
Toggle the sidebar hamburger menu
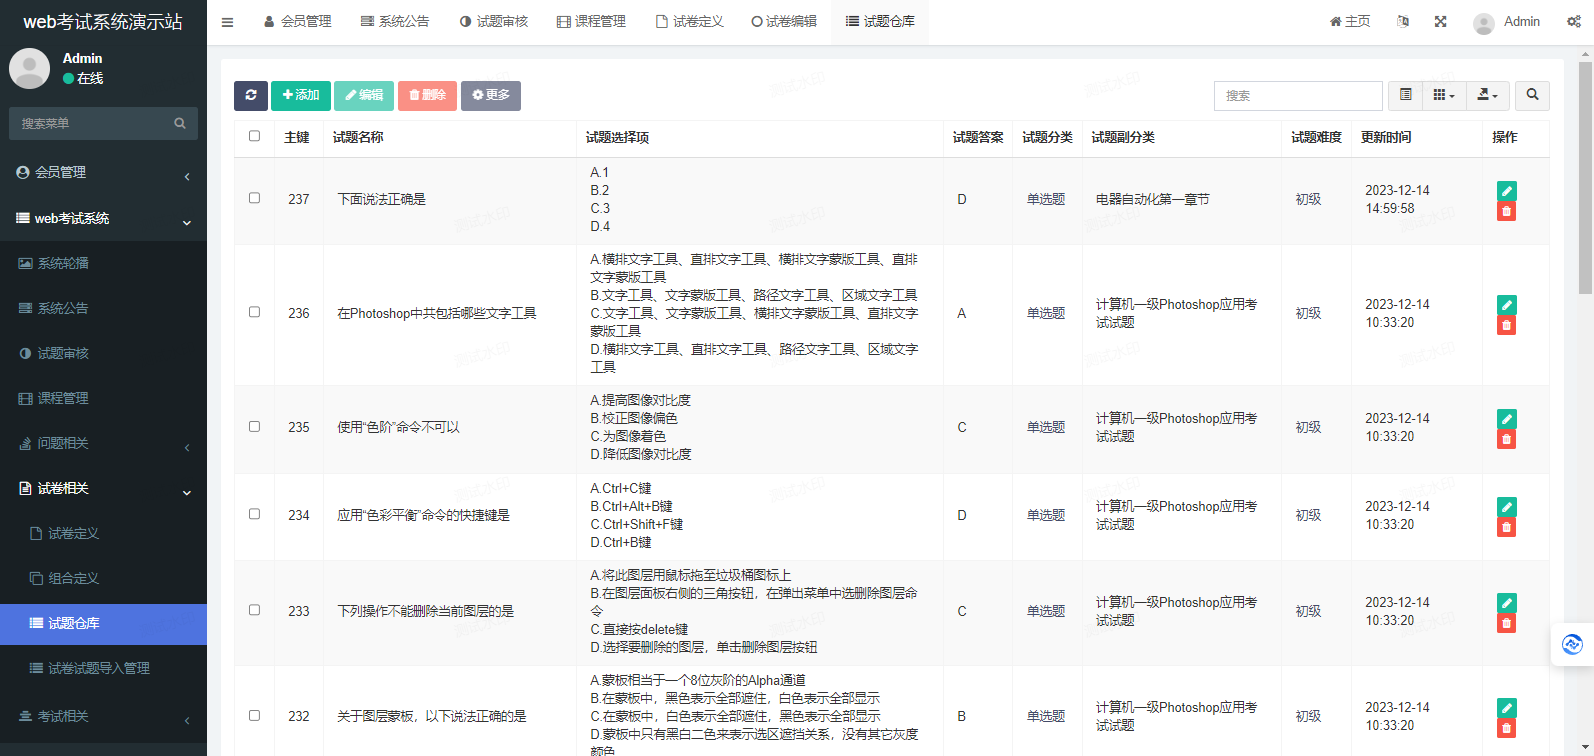[x=227, y=22]
